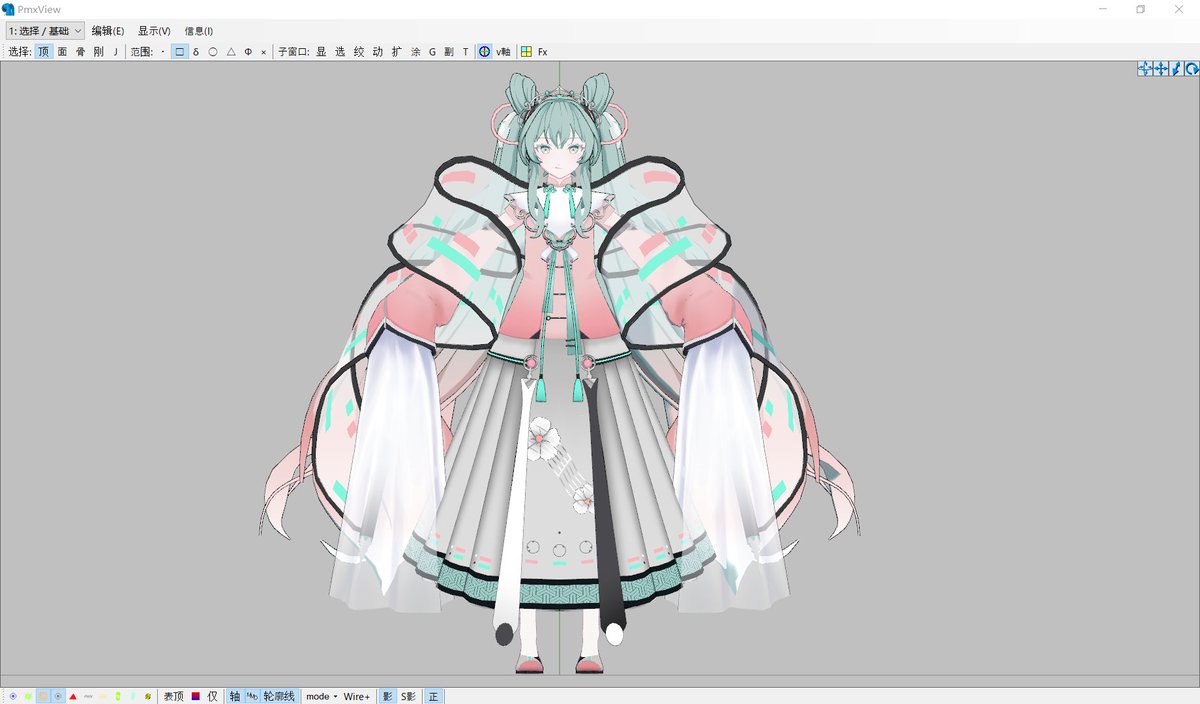This screenshot has height=704, width=1200.
Task: Open the 显示(V) menu
Action: (154, 31)
